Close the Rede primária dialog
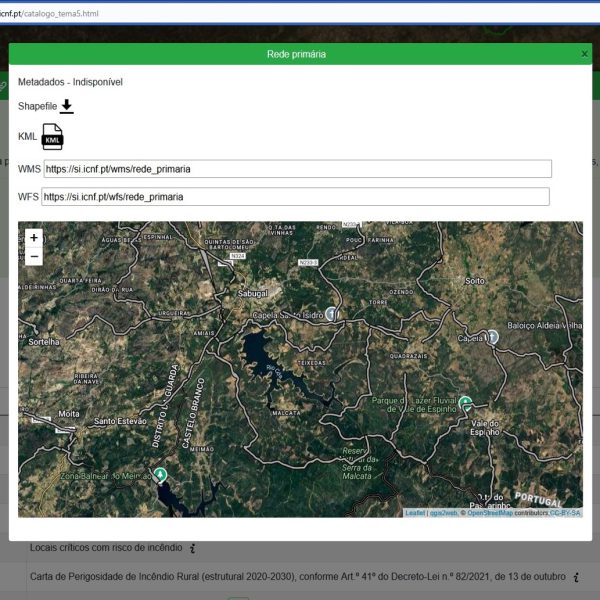The image size is (600, 600). coord(584,54)
